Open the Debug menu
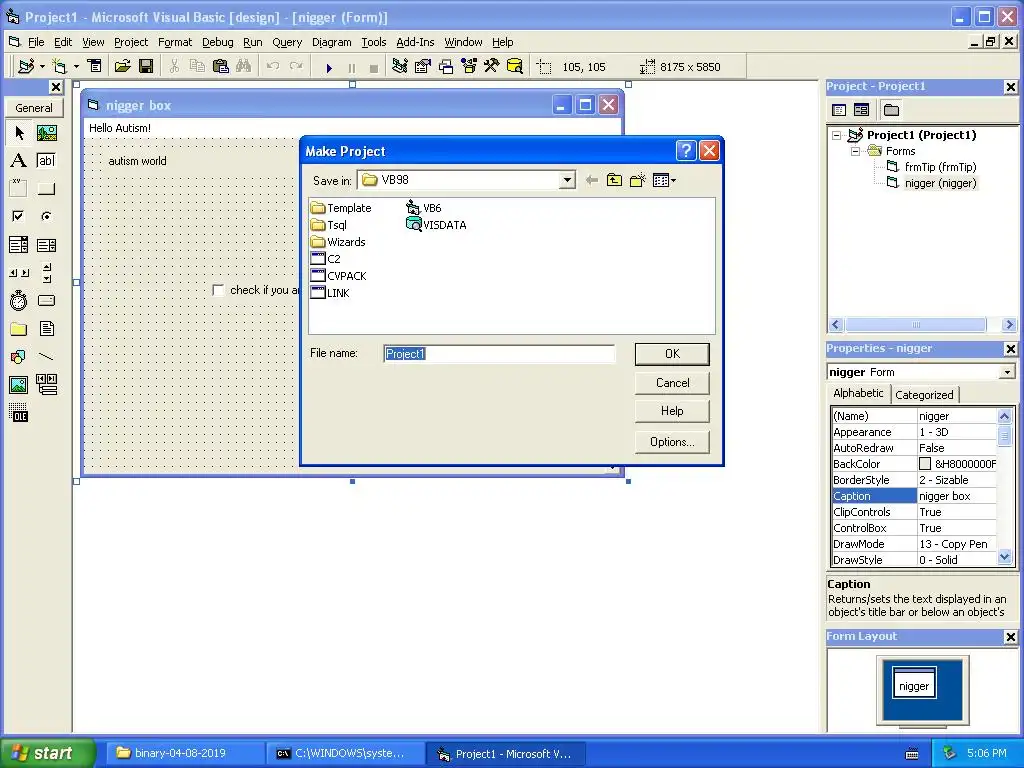This screenshot has width=1024, height=768. point(217,42)
